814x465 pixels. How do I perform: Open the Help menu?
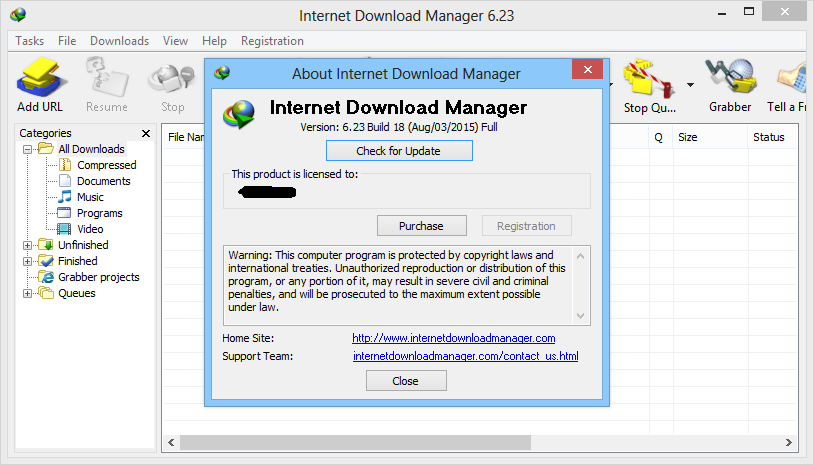pyautogui.click(x=214, y=41)
